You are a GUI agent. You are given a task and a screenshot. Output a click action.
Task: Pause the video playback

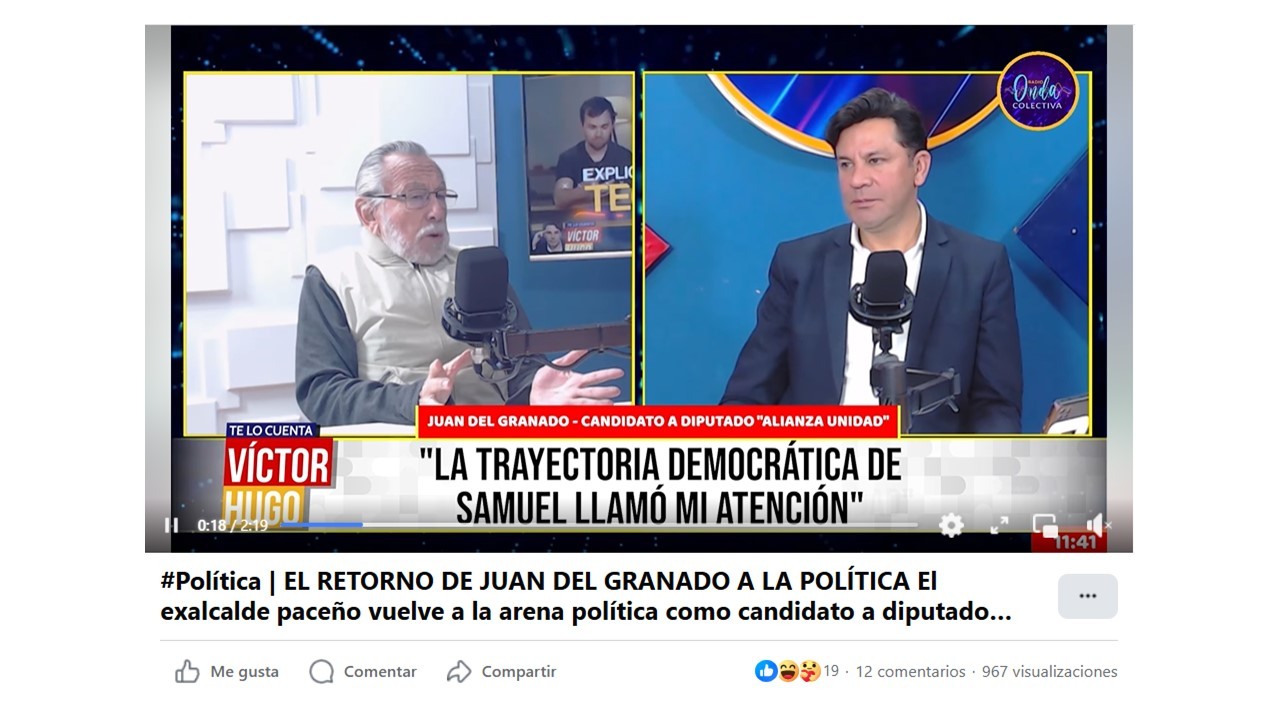click(x=171, y=525)
